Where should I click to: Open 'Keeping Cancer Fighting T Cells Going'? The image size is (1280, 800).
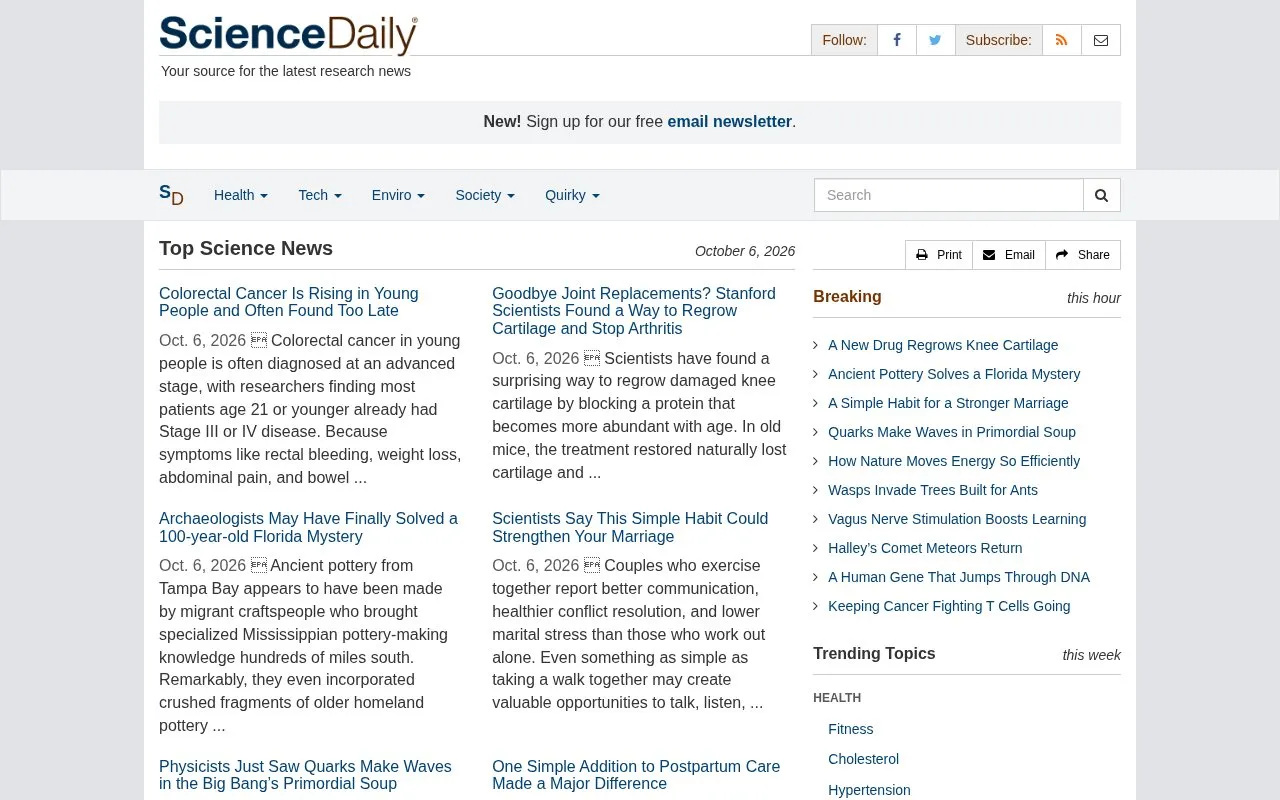(949, 606)
